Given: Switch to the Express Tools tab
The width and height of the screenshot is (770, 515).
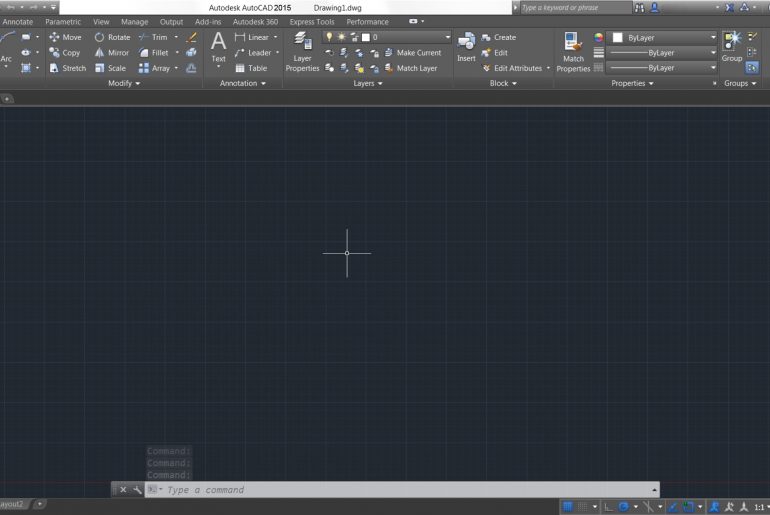Looking at the screenshot, I should (312, 21).
